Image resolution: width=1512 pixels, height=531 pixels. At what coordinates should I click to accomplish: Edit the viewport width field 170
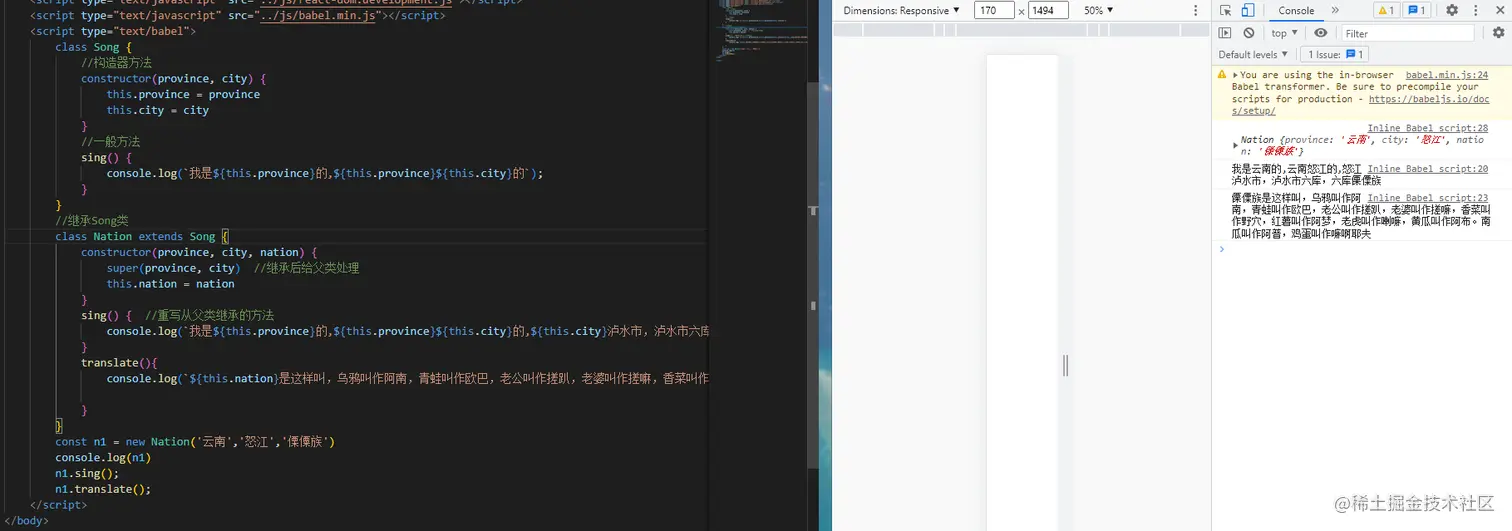pos(993,10)
